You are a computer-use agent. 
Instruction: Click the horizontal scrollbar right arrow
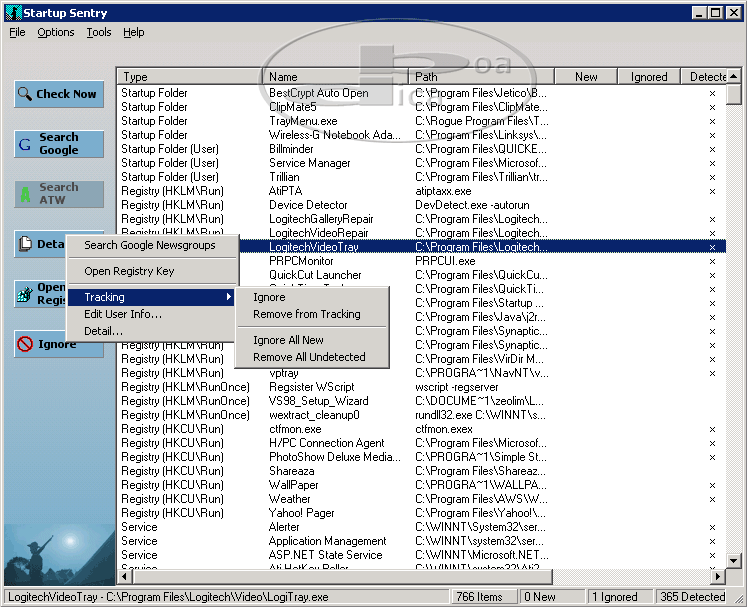point(717,576)
